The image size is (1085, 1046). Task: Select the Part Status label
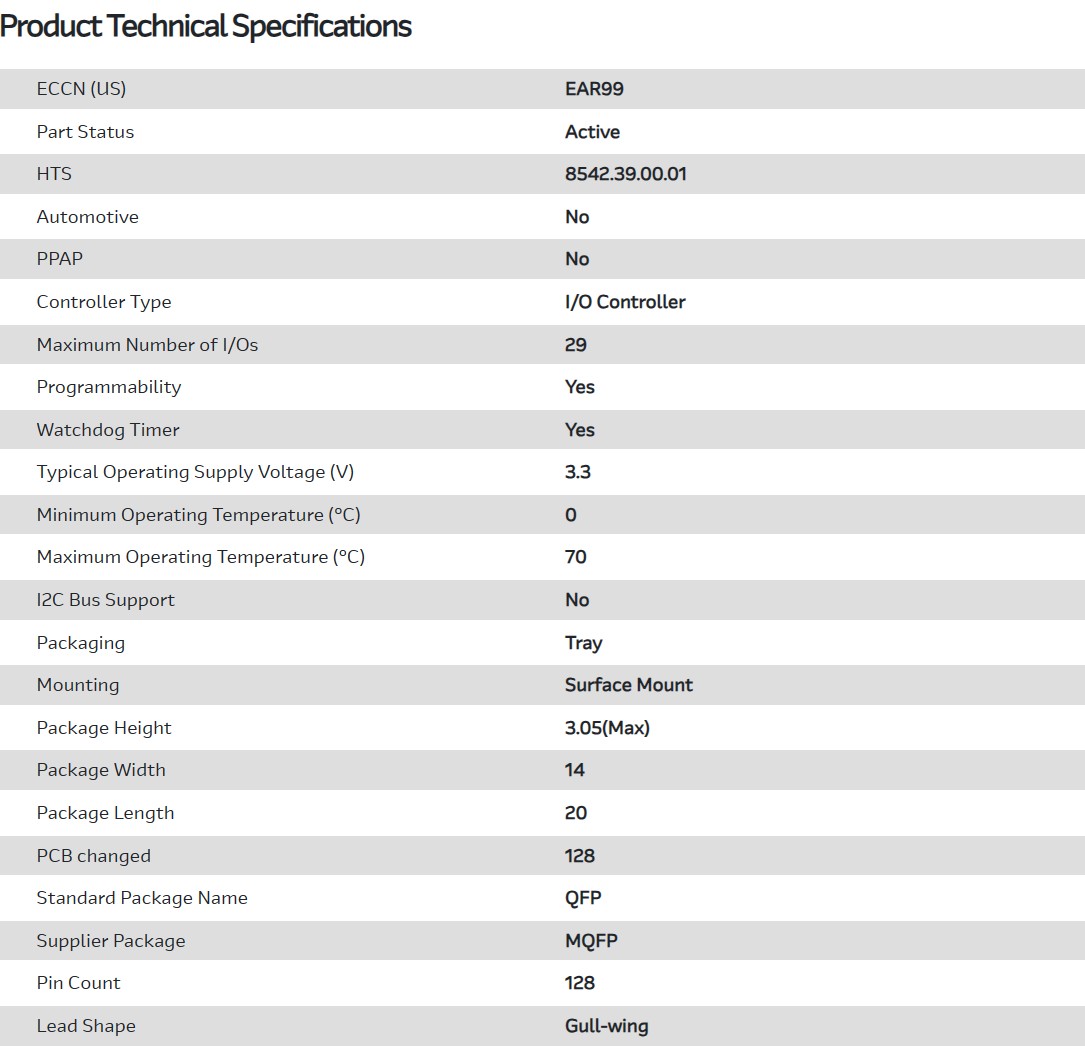tap(85, 132)
